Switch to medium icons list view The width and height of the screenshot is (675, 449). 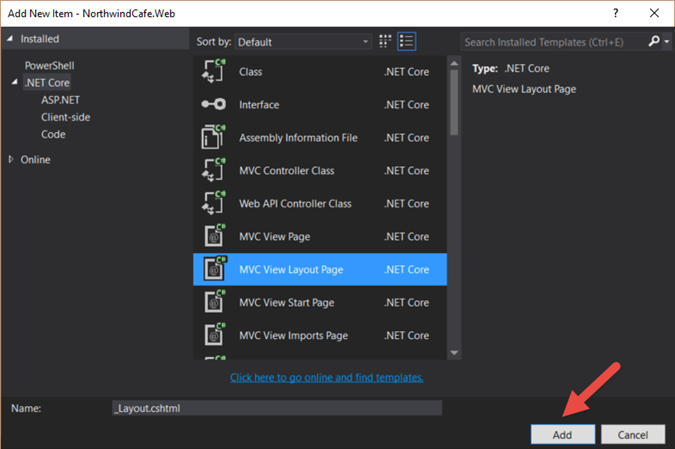407,42
